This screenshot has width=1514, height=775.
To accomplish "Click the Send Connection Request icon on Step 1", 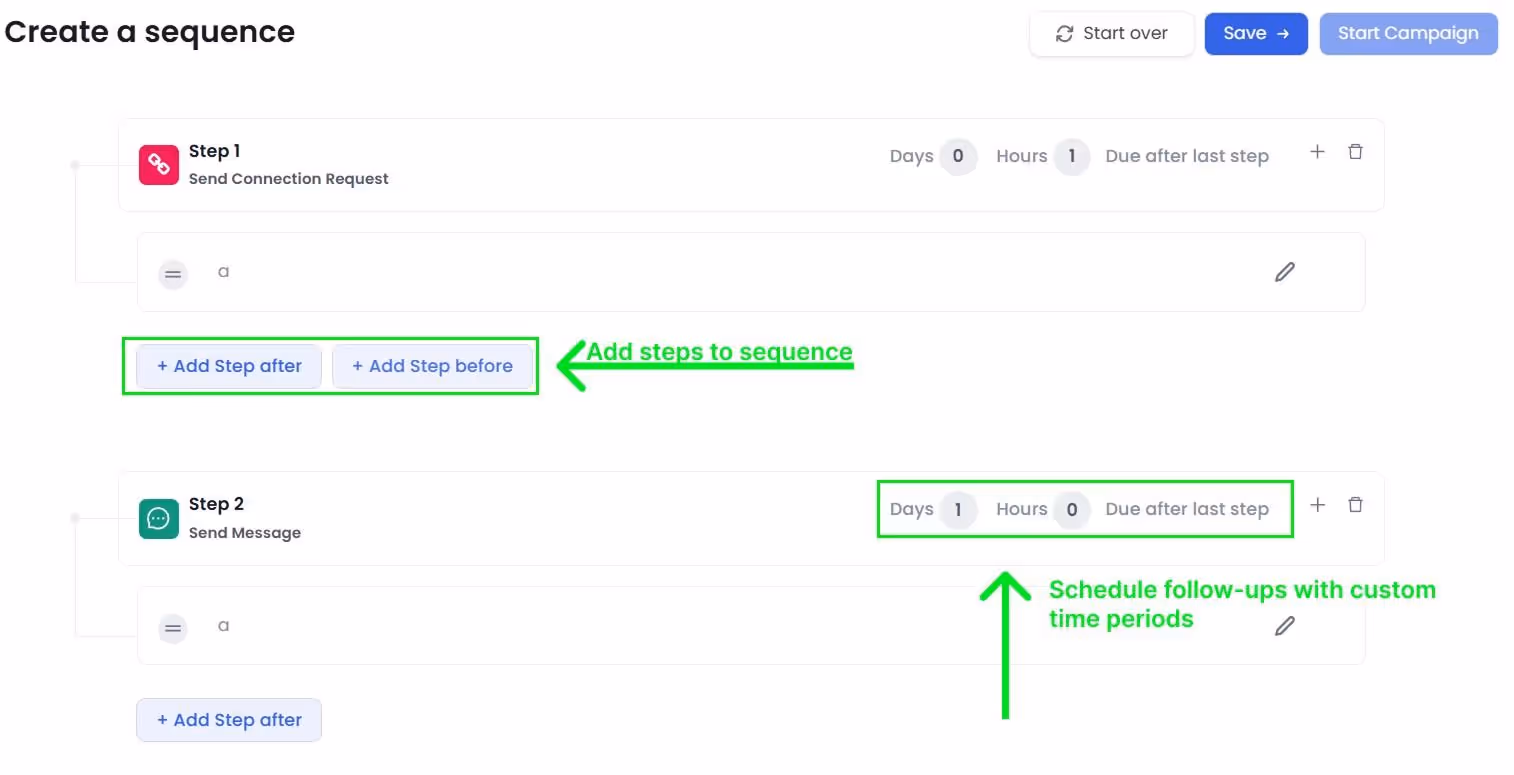I will 157,164.
